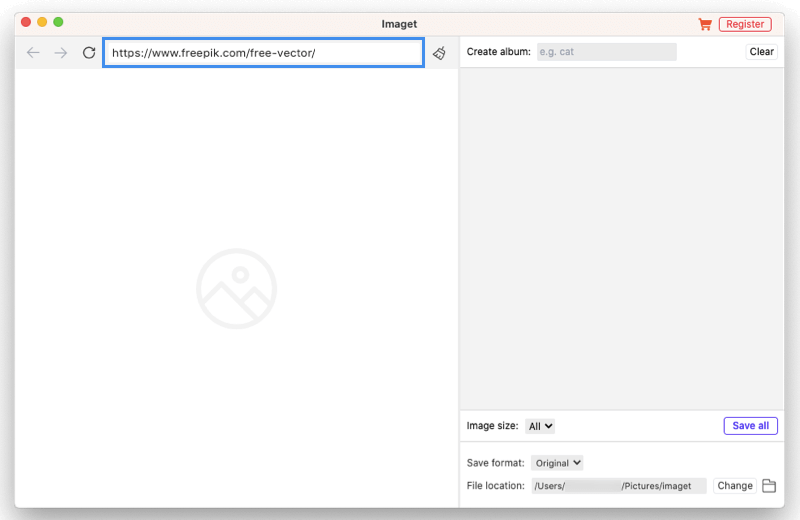The image size is (800, 520).
Task: Expand the Image size dropdown
Action: click(x=540, y=426)
